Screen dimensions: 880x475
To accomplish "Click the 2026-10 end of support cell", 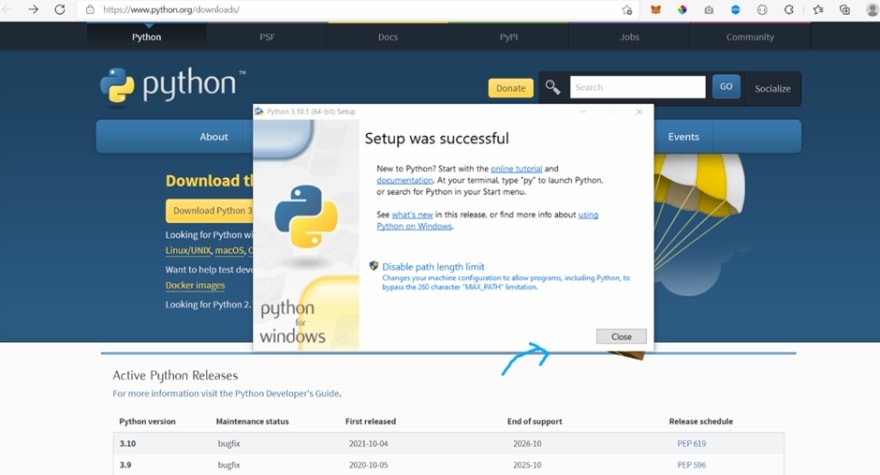I will 527,444.
